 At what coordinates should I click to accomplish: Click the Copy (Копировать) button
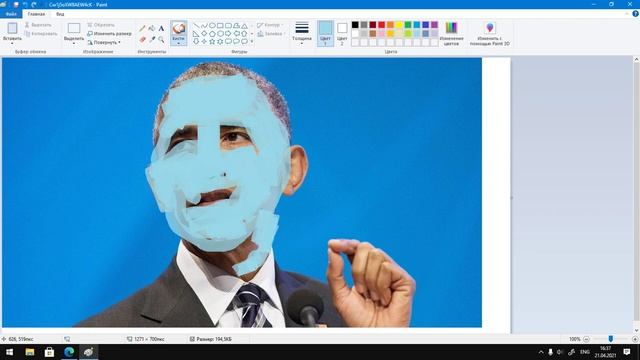[41, 34]
